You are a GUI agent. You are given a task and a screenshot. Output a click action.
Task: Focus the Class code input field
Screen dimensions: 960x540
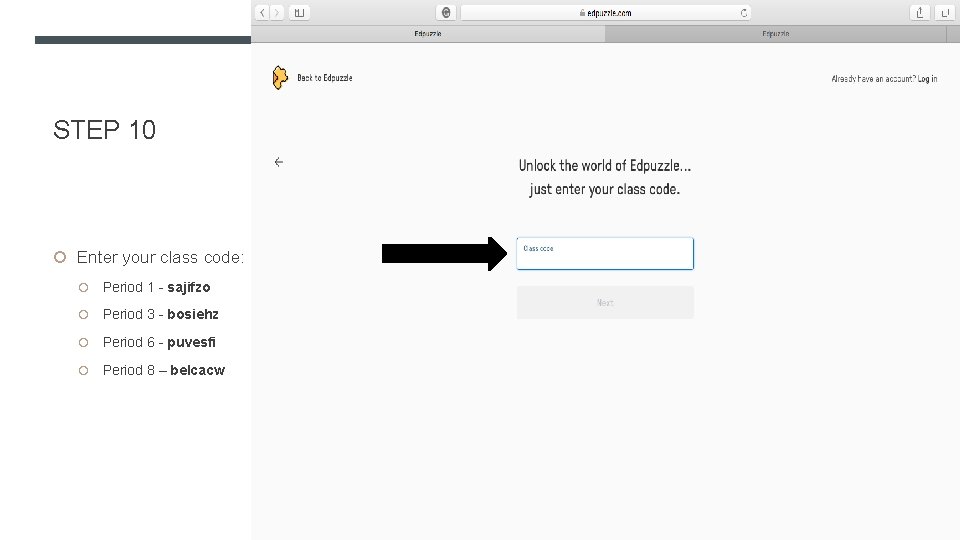point(605,253)
